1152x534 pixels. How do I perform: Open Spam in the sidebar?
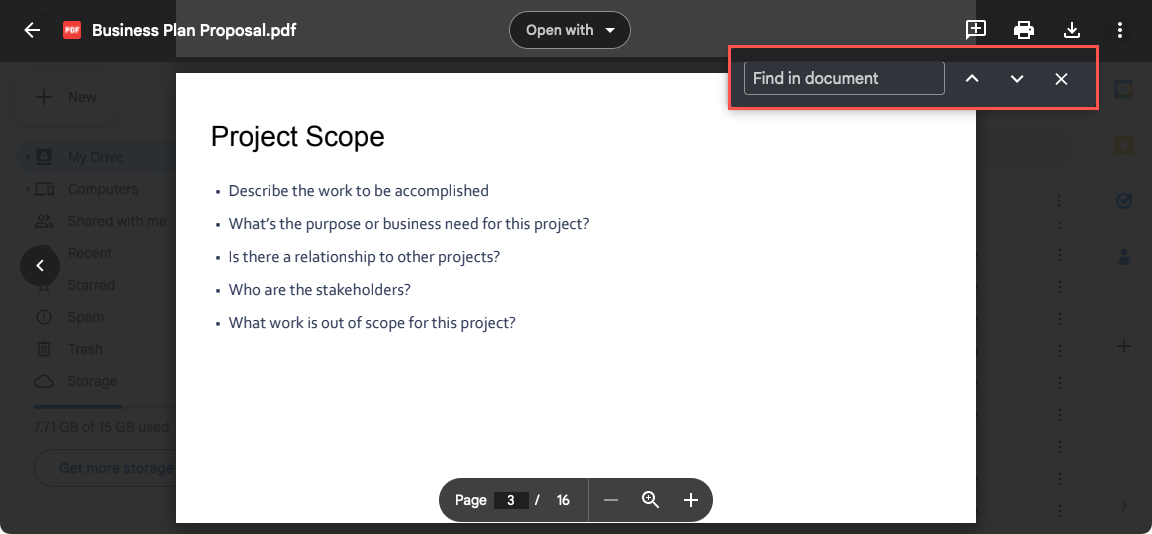pos(85,317)
